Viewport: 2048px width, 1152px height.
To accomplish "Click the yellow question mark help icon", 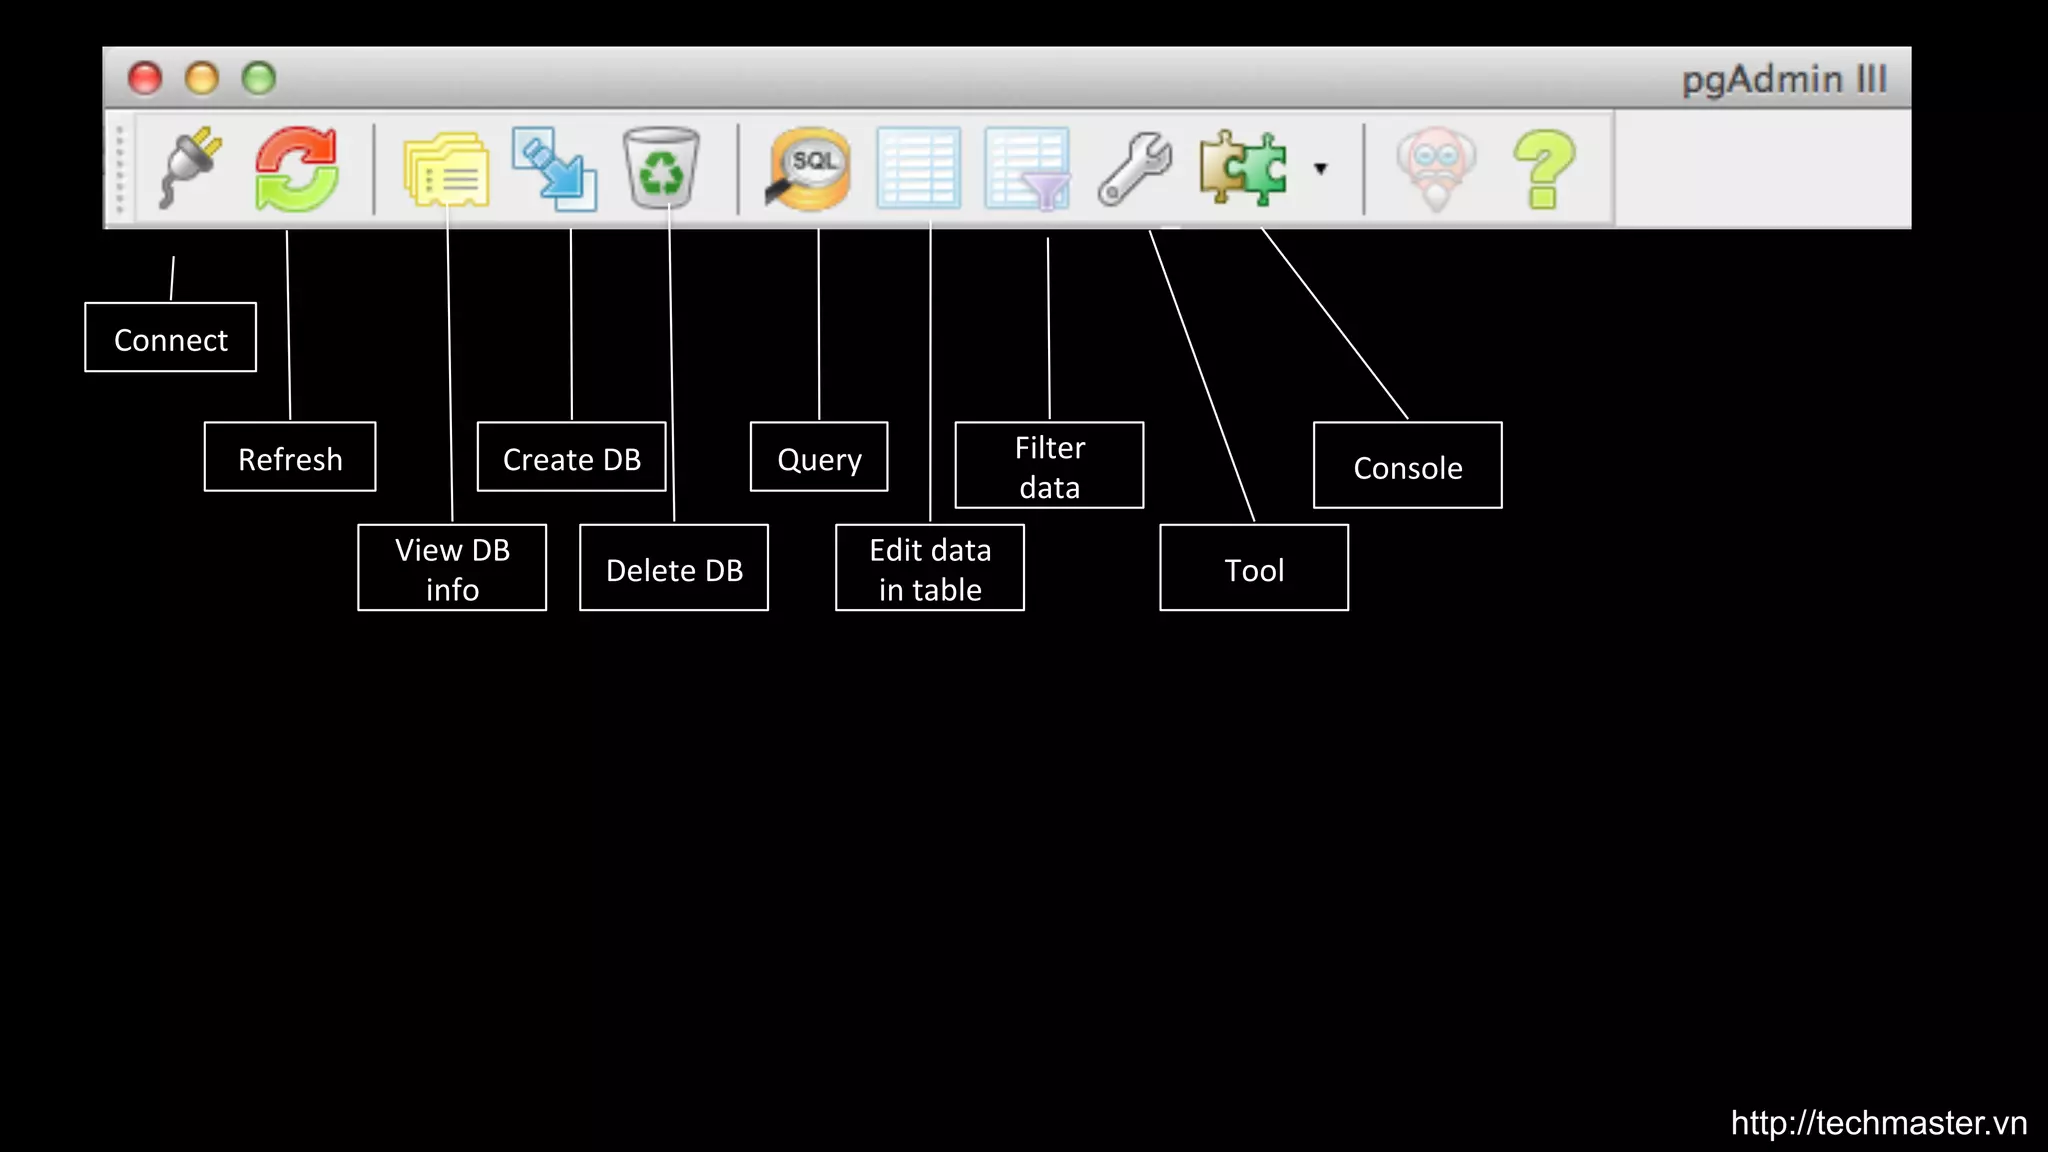I will 1544,169.
